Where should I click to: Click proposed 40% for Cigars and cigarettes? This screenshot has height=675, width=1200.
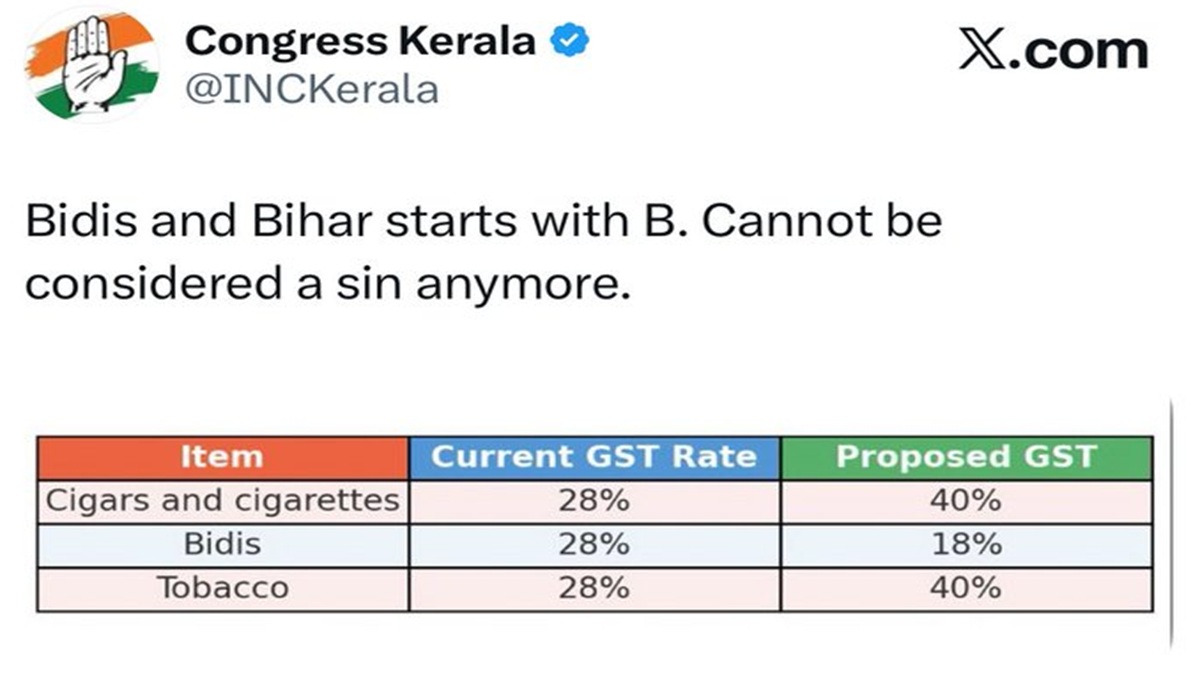(966, 500)
